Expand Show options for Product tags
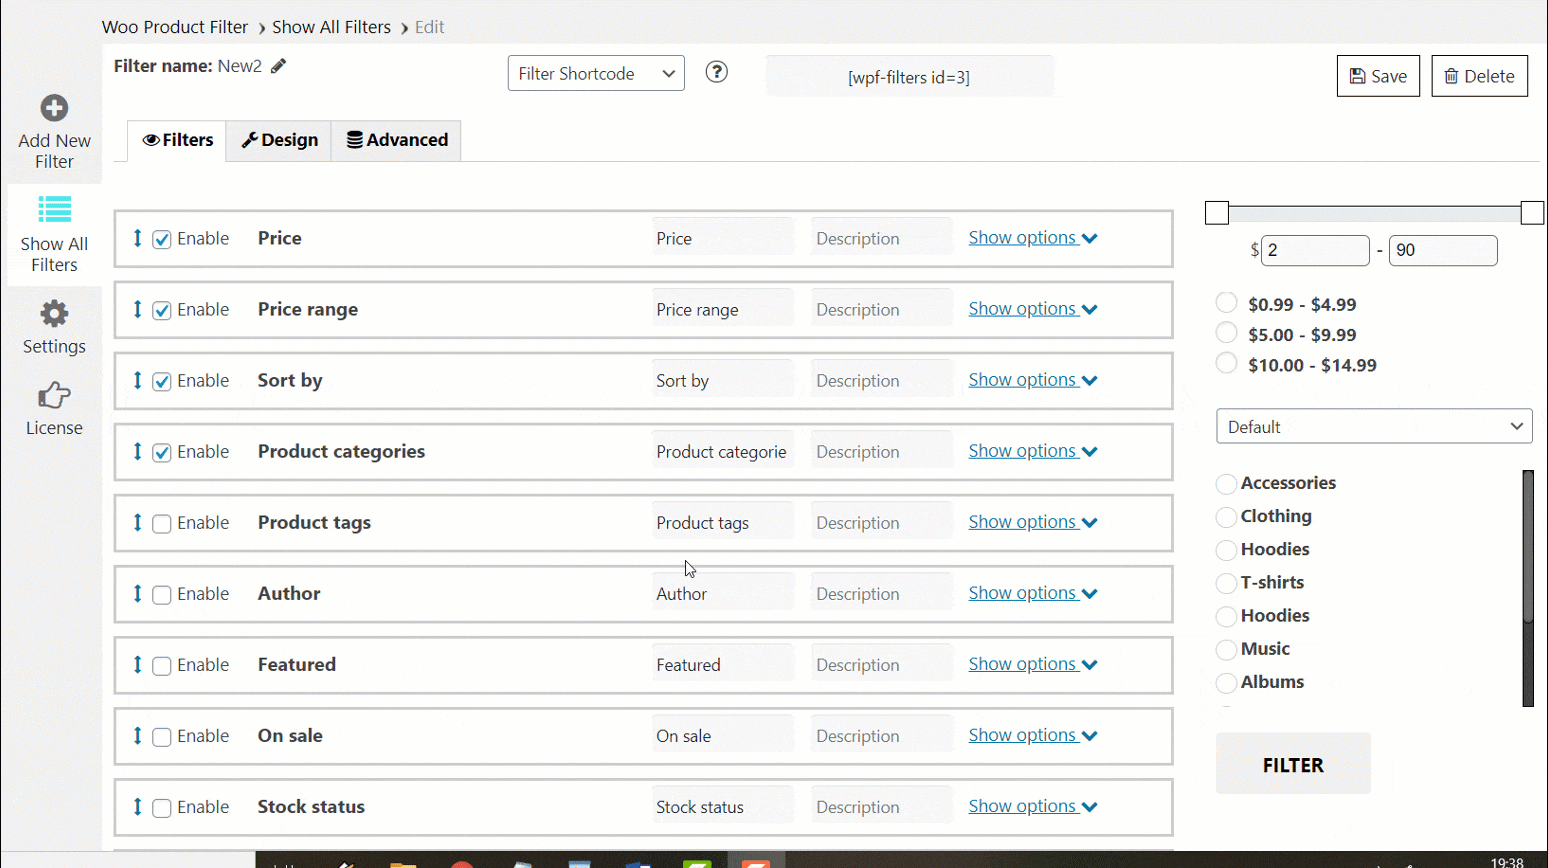The width and height of the screenshot is (1548, 868). click(x=1033, y=522)
